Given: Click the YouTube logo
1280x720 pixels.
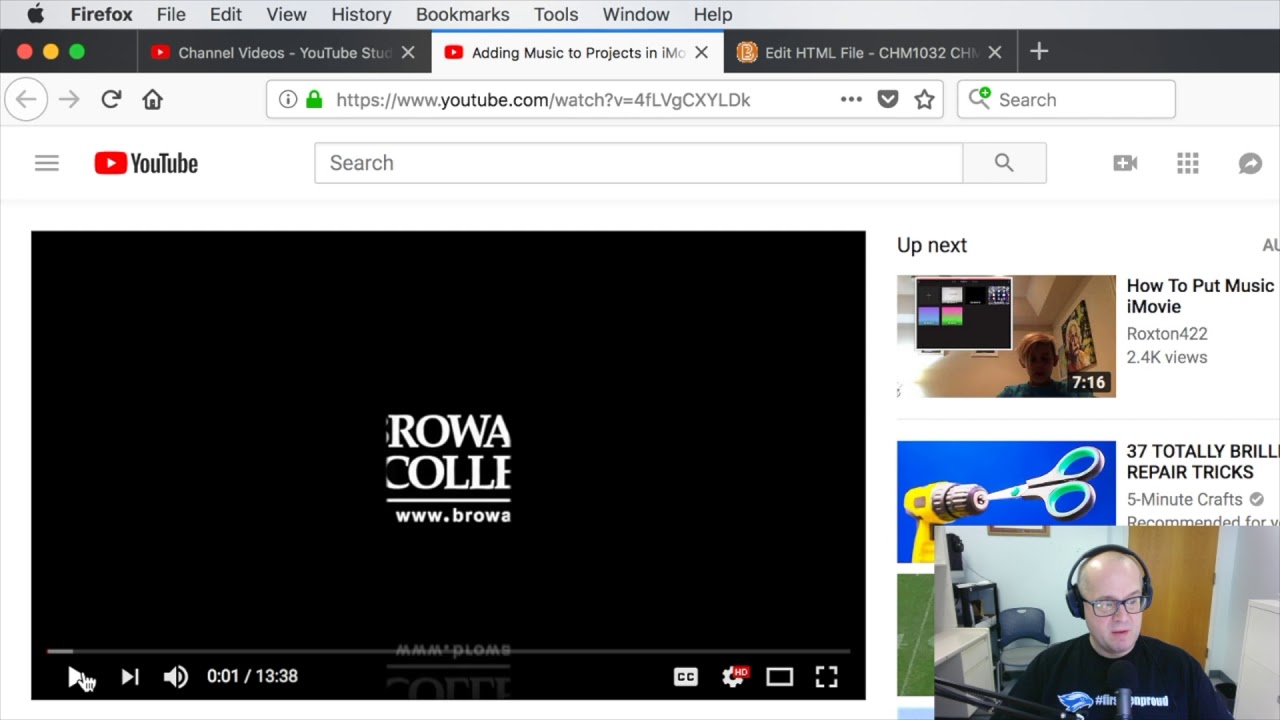Looking at the screenshot, I should 146,163.
